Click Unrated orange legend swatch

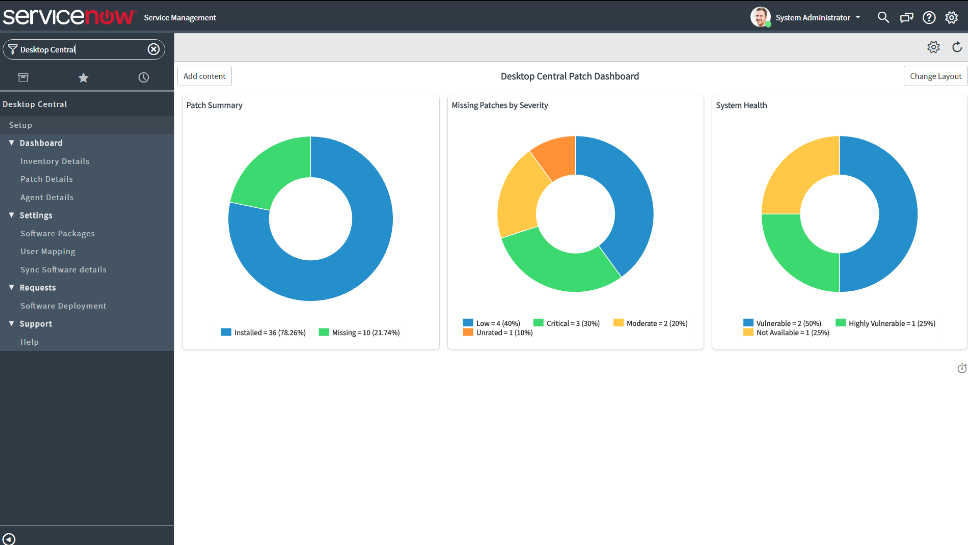tap(468, 332)
